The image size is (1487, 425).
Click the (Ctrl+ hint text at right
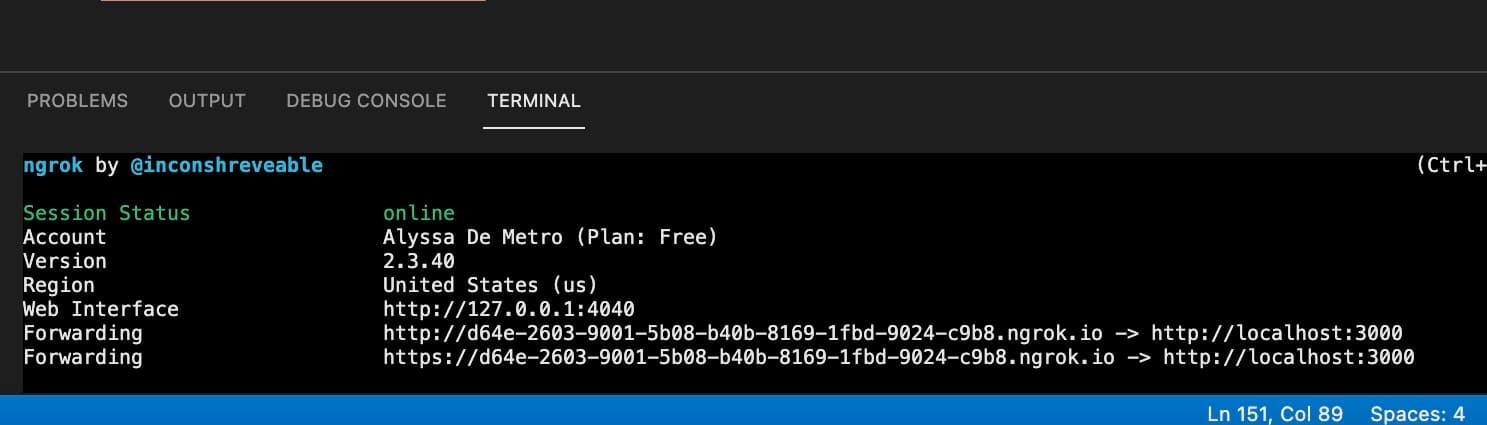coord(1451,165)
